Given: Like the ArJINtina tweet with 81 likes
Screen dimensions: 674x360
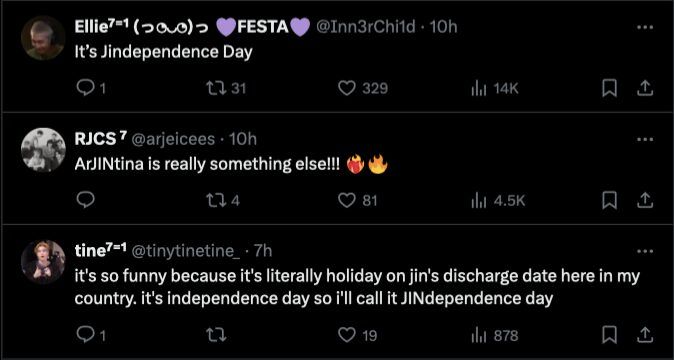Looking at the screenshot, I should point(358,200).
